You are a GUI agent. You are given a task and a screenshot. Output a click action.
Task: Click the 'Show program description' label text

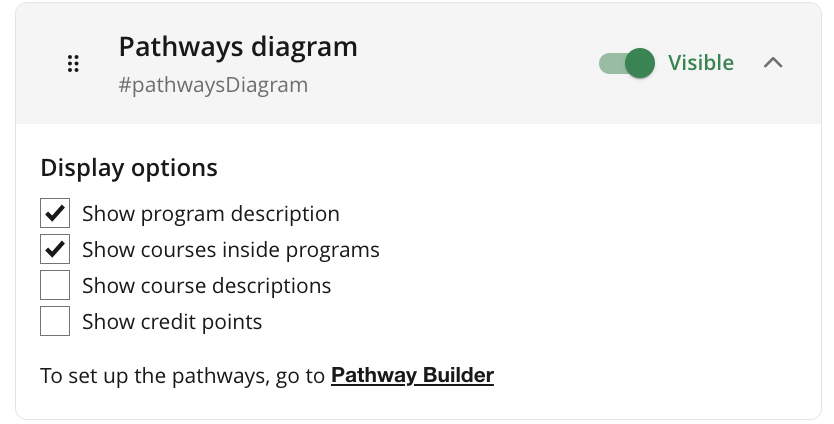tap(210, 214)
